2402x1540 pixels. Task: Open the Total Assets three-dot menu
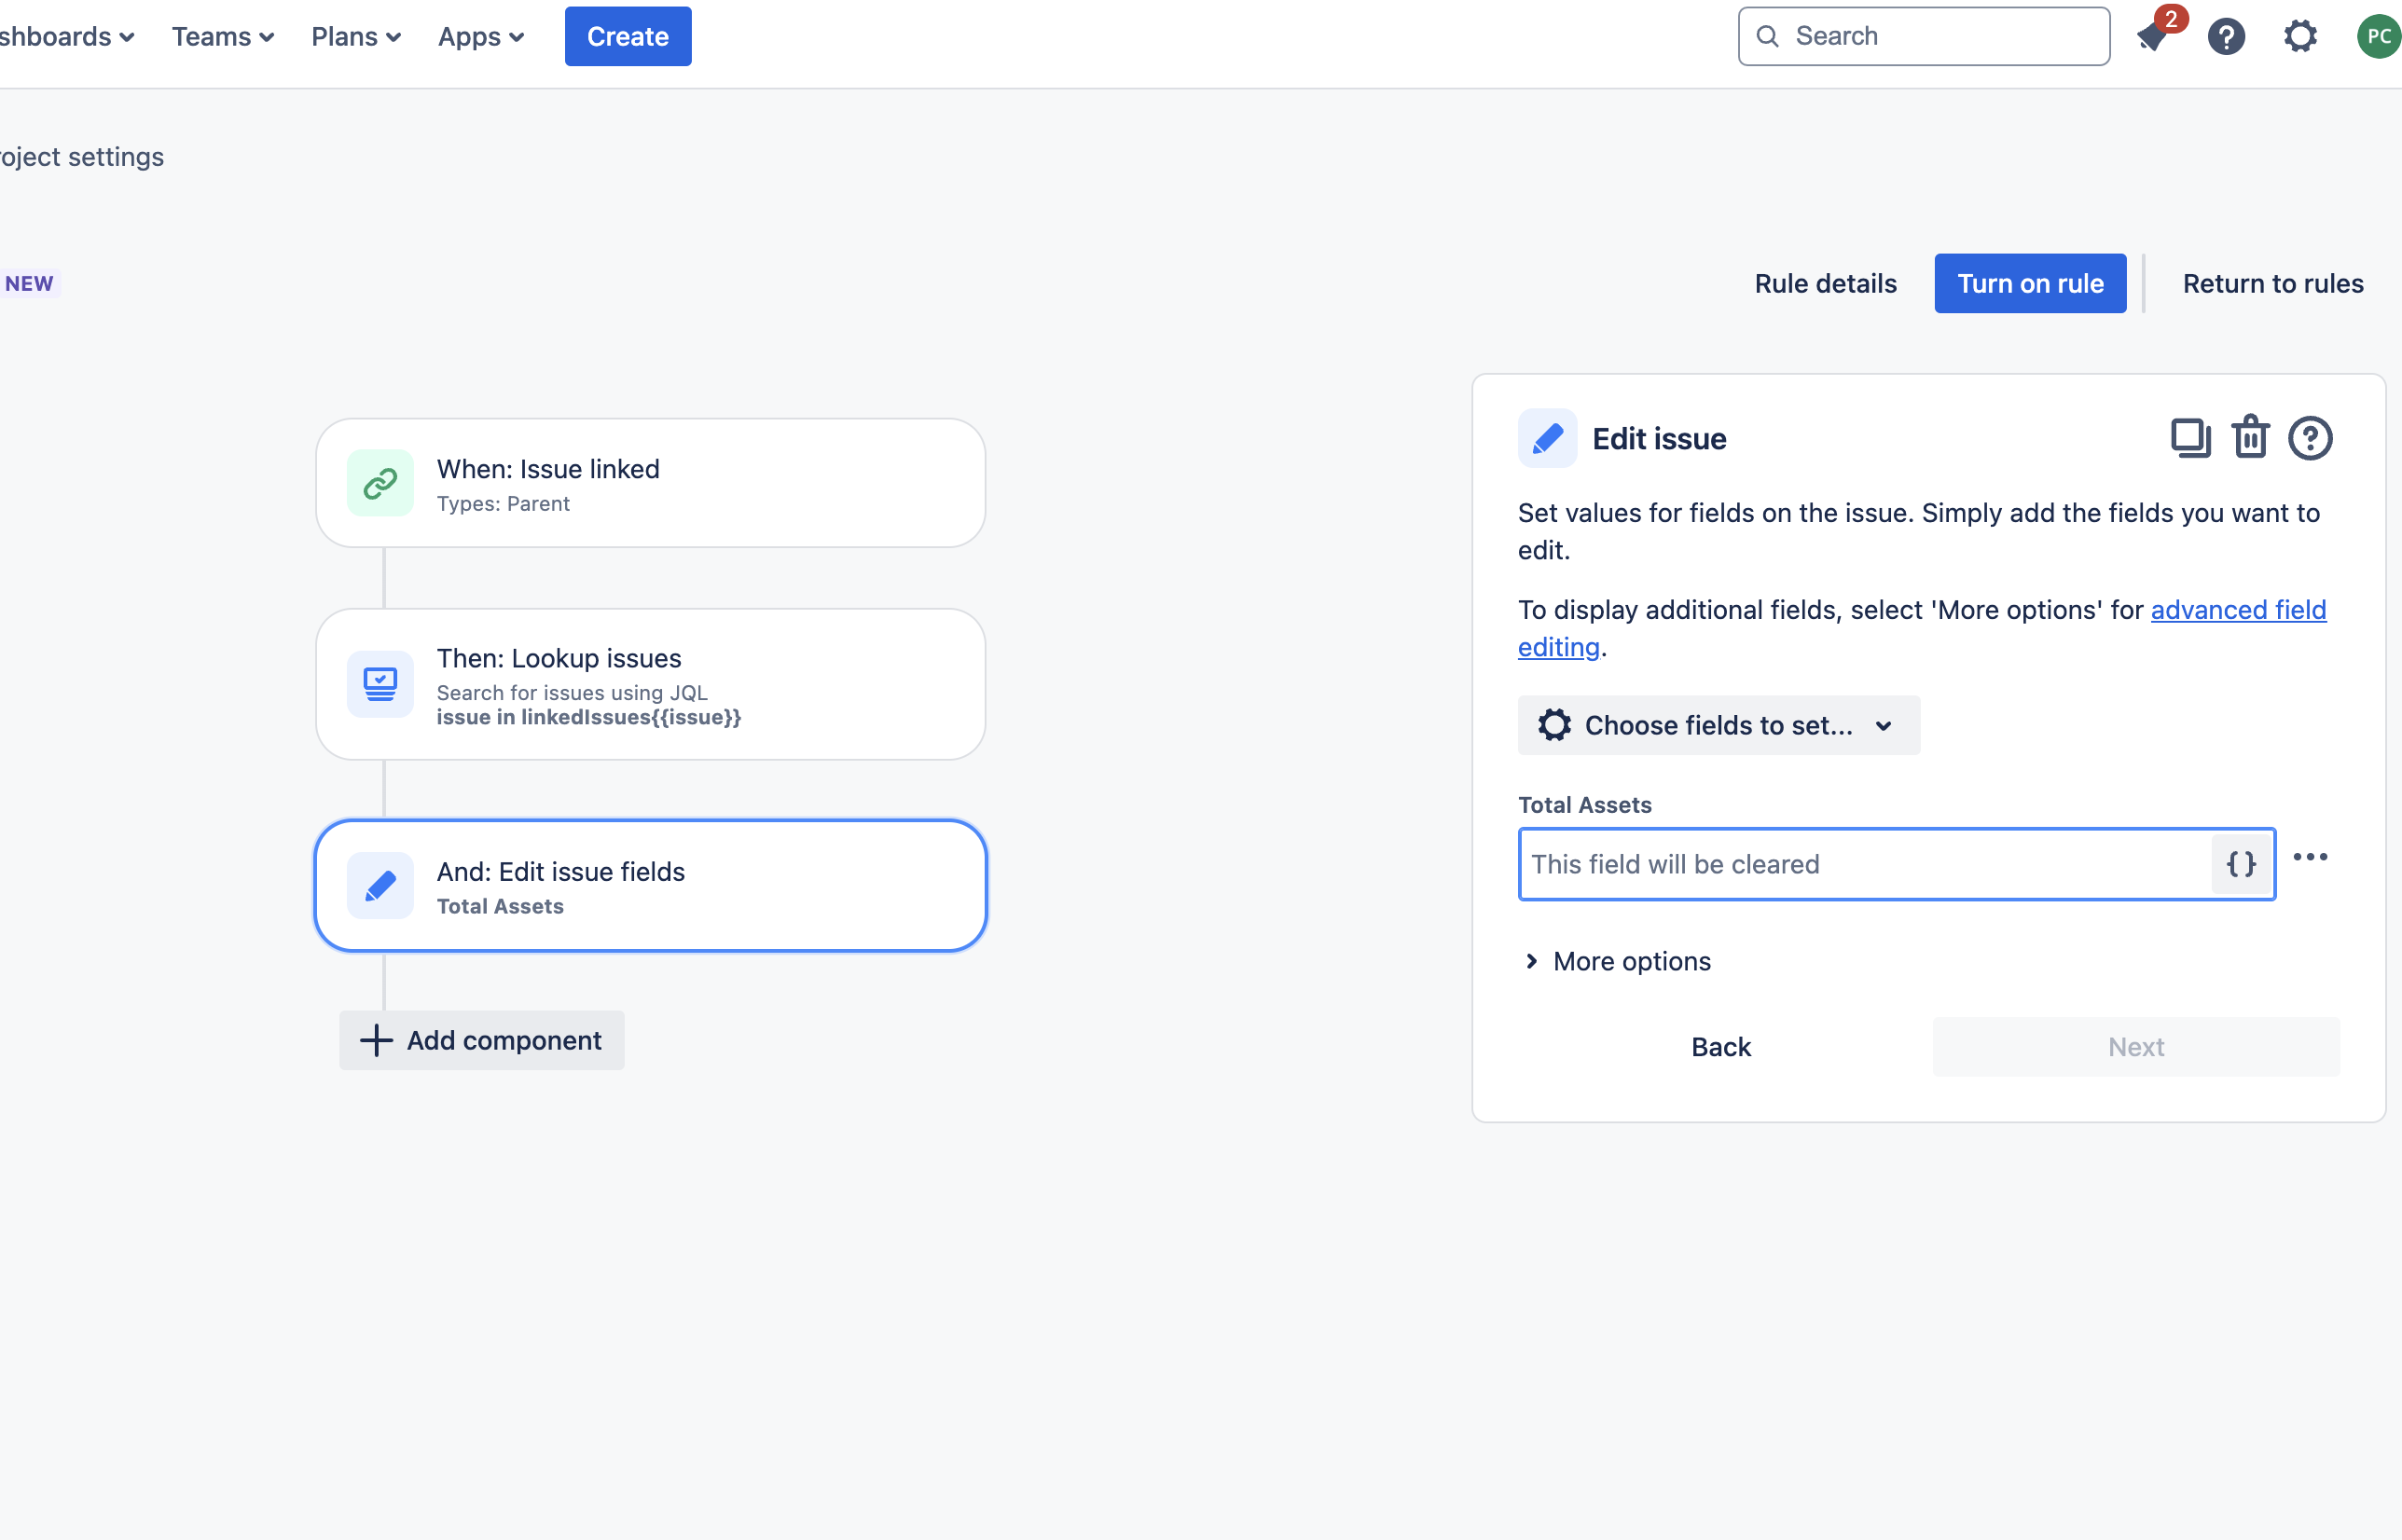(2310, 857)
